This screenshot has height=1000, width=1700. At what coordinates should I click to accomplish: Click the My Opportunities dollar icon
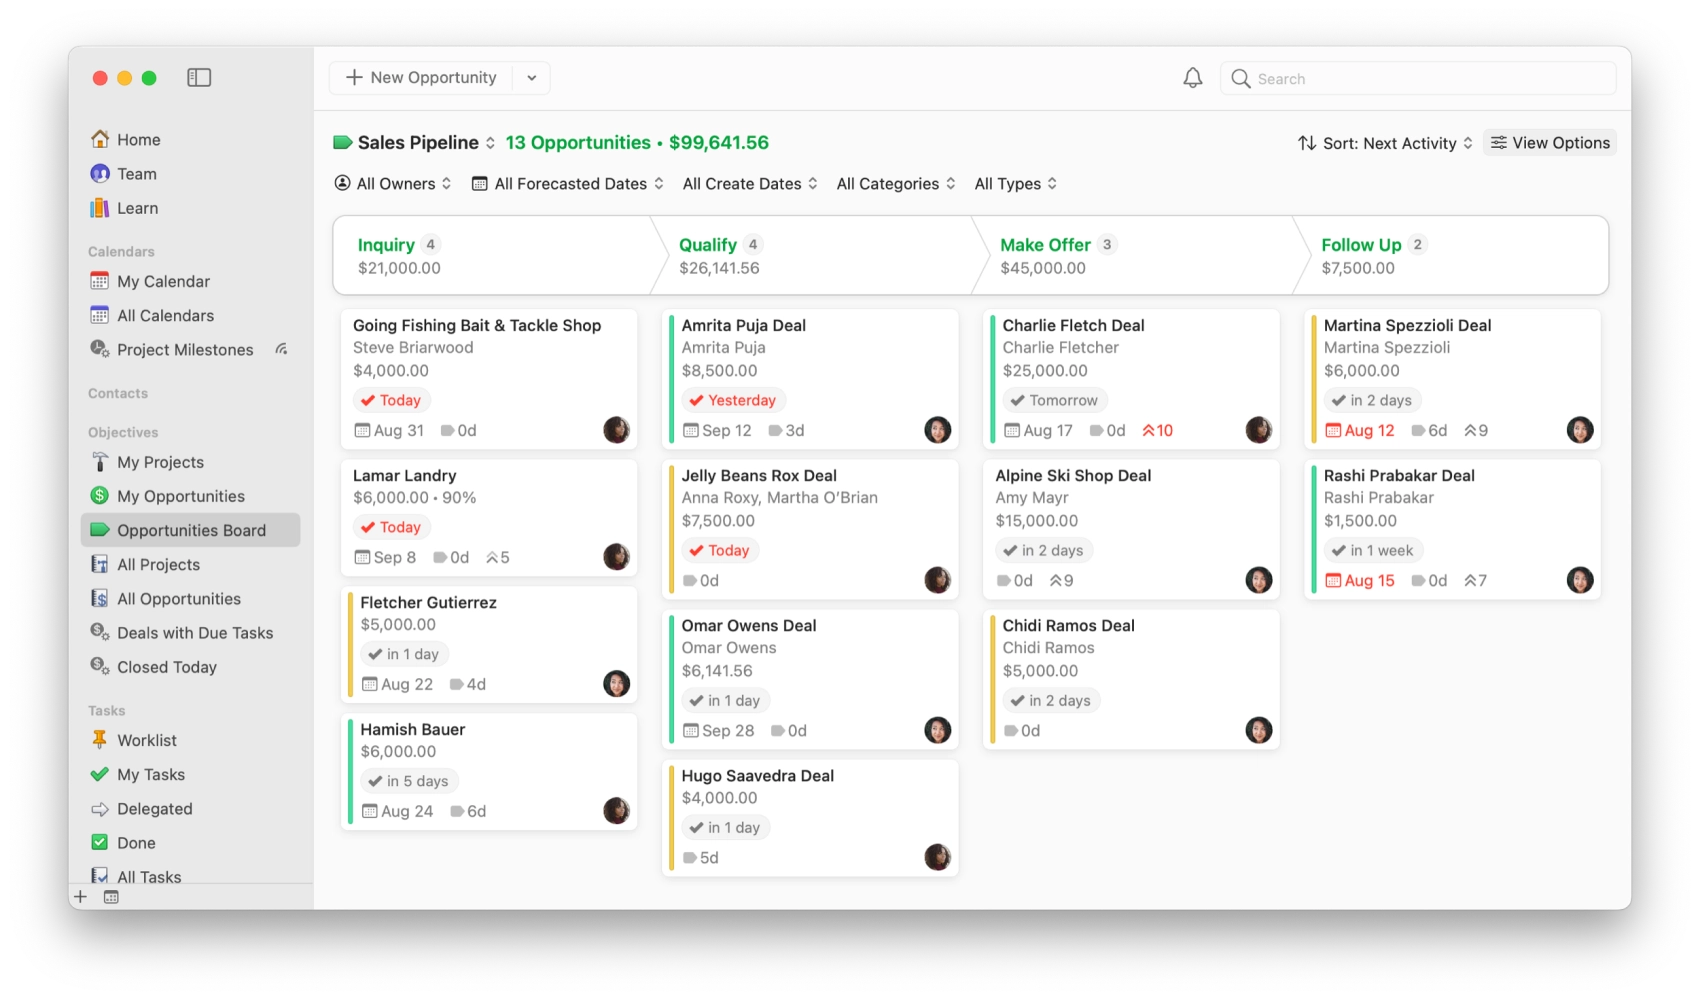click(100, 496)
